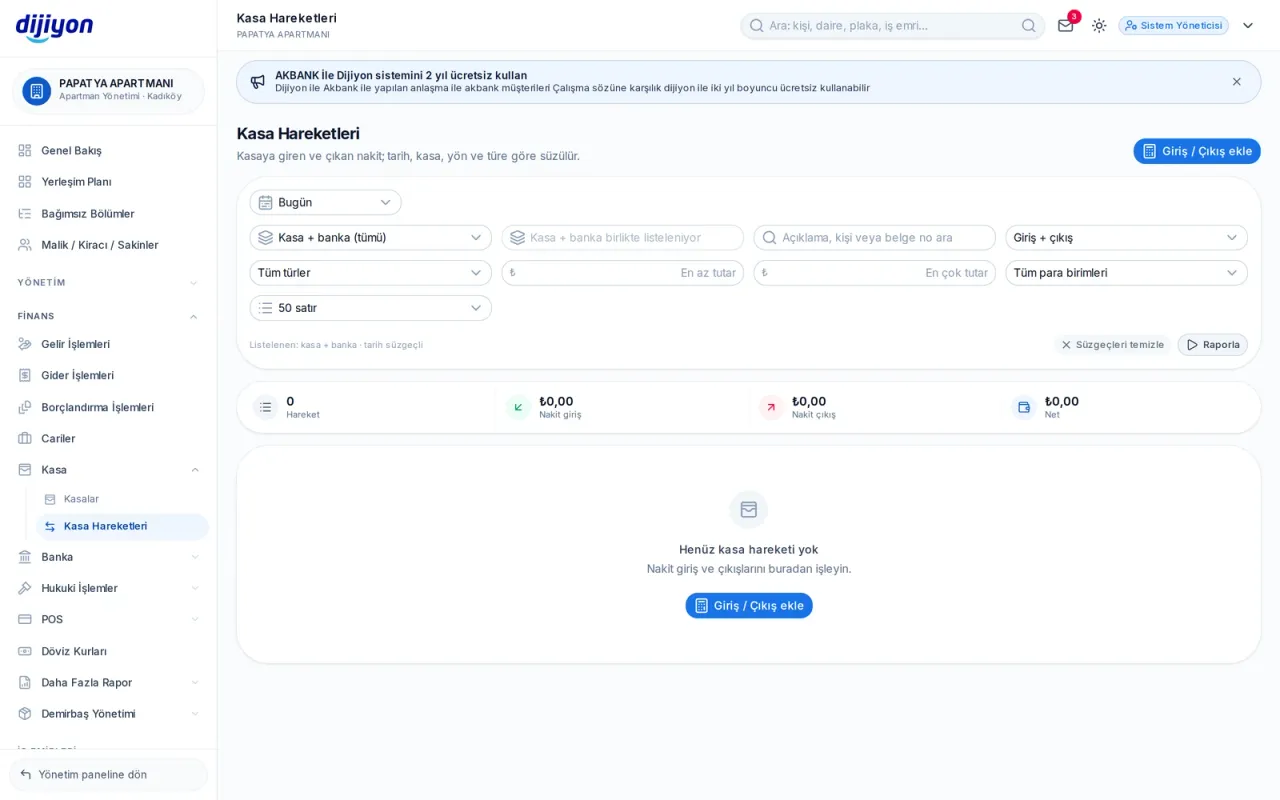Open the Giriş + çıkış direction dropdown

pyautogui.click(x=1126, y=237)
